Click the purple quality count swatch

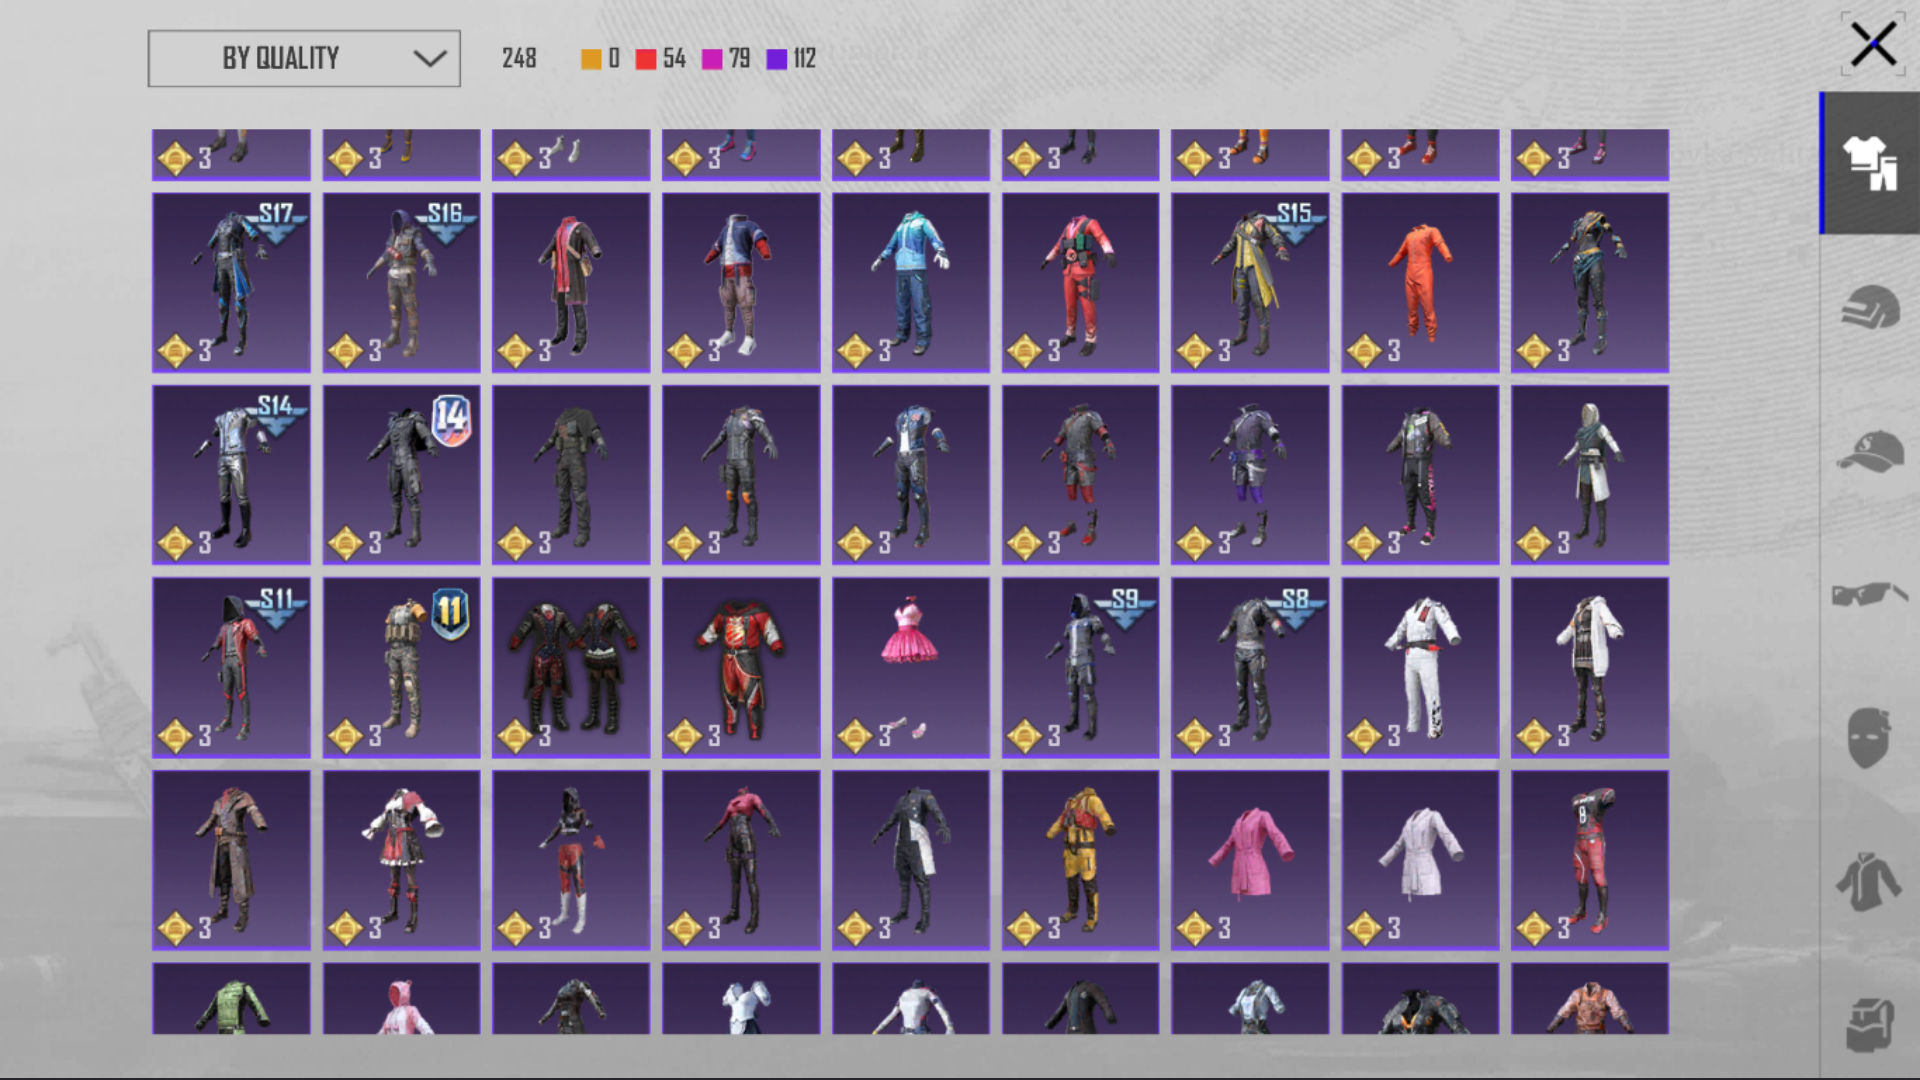point(777,59)
